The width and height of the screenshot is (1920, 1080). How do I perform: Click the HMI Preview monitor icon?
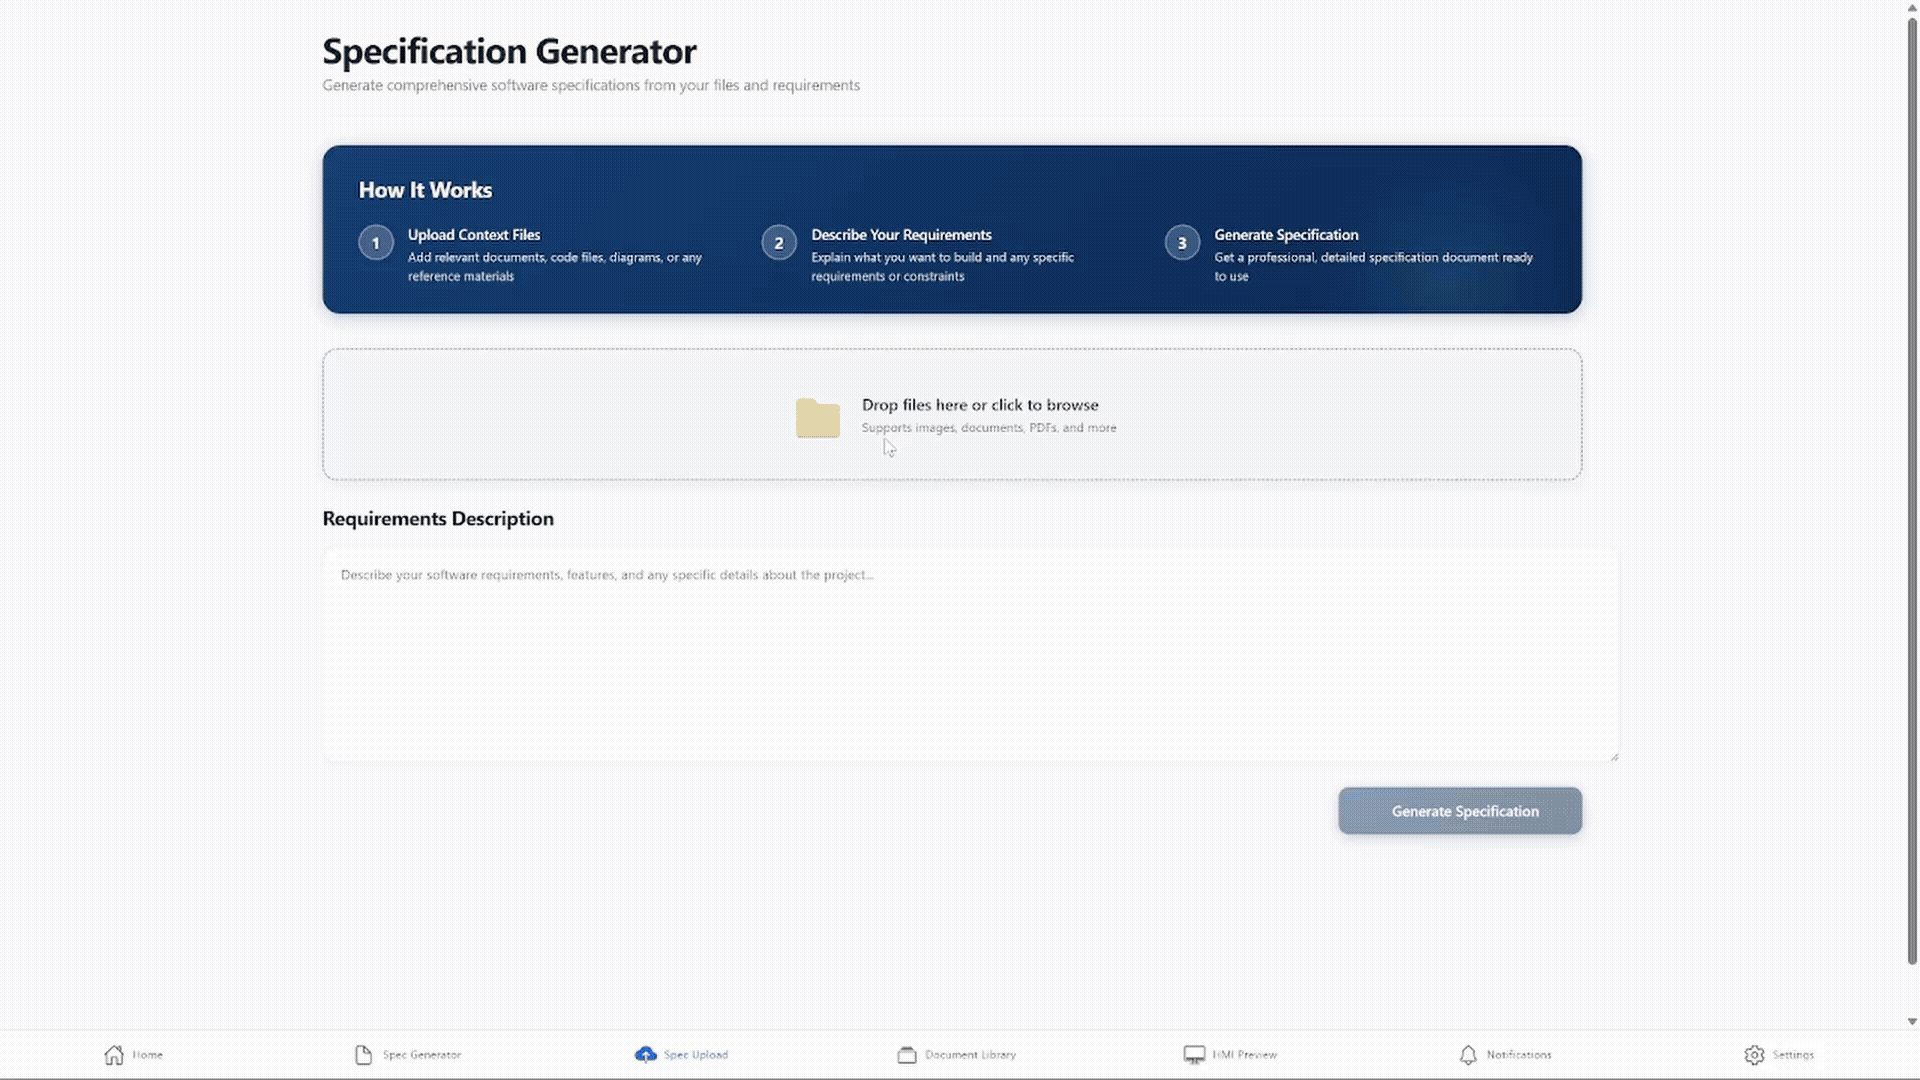pos(1194,1055)
